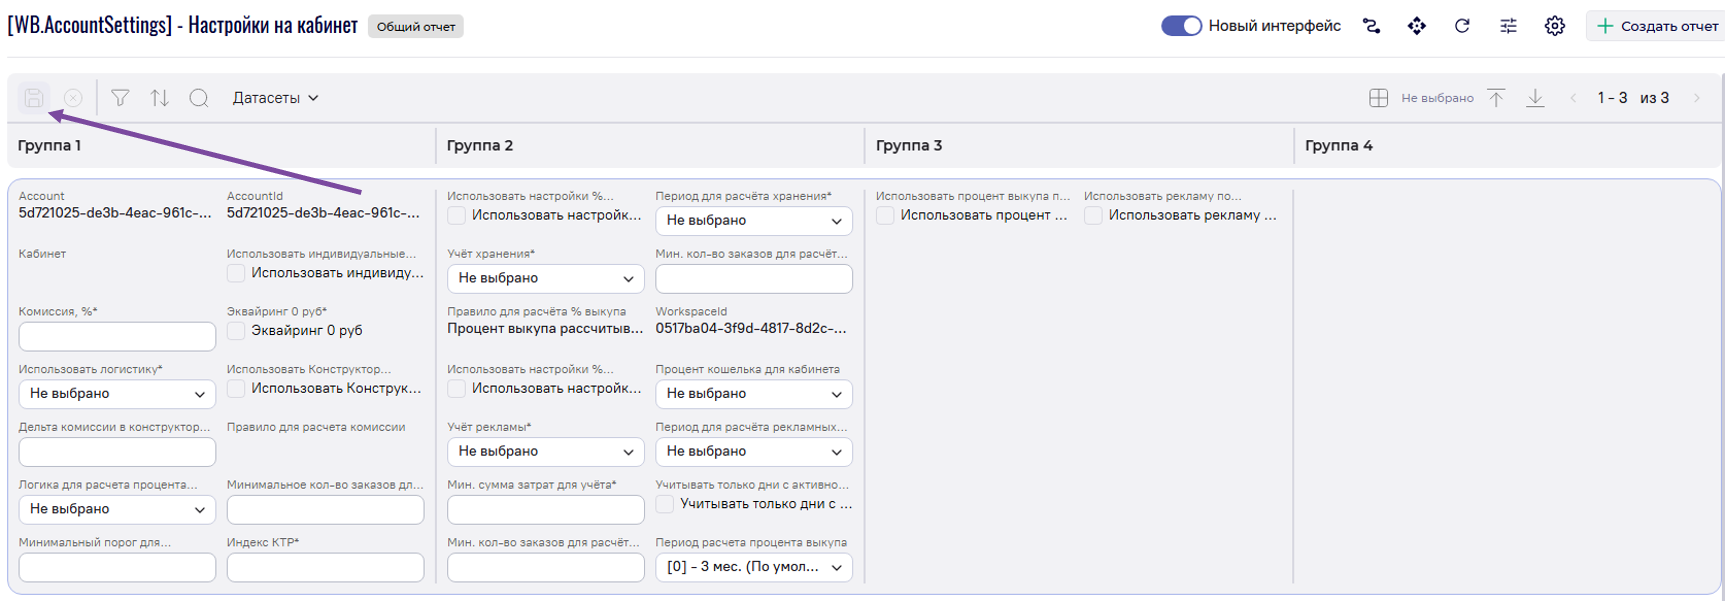Click the sliders adjustment icon
The image size is (1725, 601).
(x=1508, y=26)
